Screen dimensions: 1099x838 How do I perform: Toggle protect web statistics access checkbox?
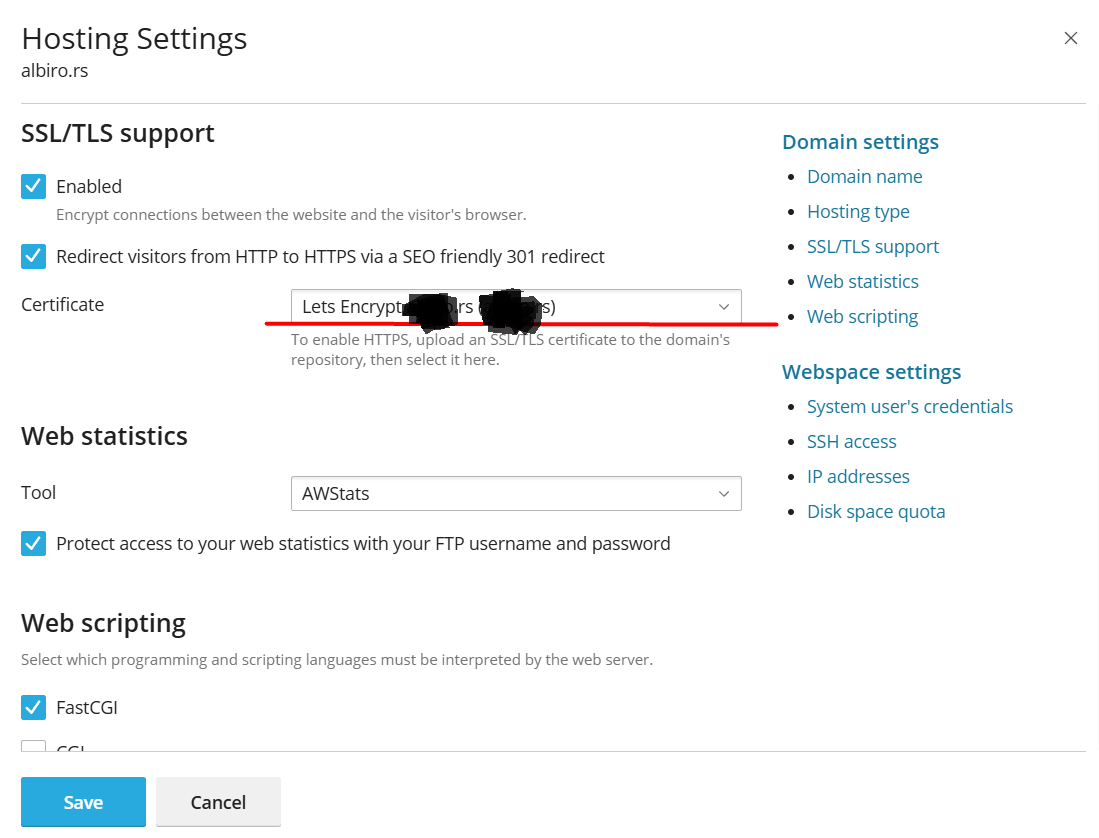(34, 543)
